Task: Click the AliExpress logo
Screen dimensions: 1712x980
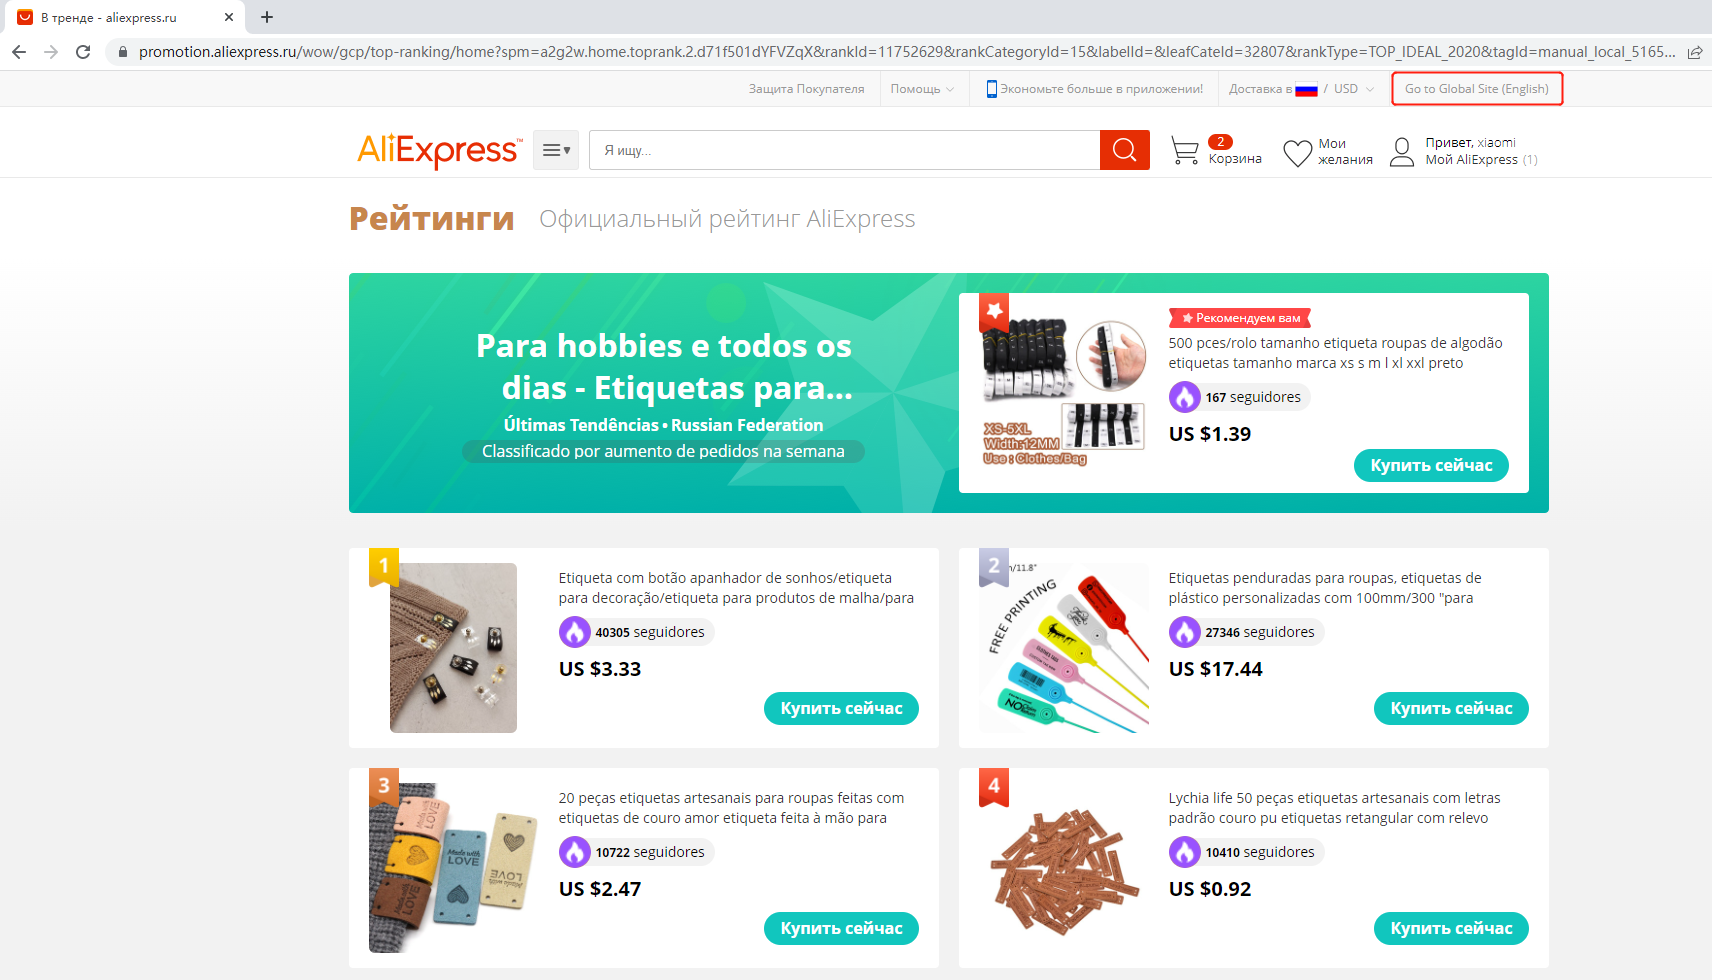Action: (439, 150)
